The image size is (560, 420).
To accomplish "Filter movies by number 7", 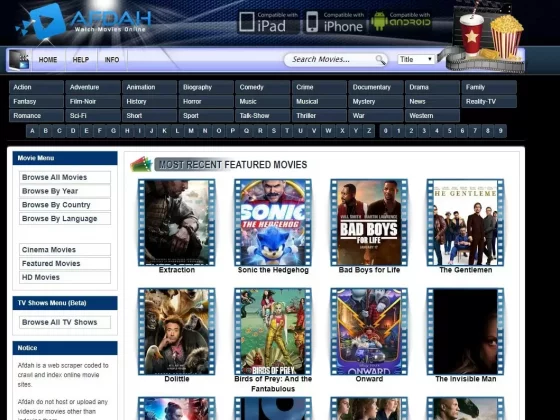I will pos(475,131).
